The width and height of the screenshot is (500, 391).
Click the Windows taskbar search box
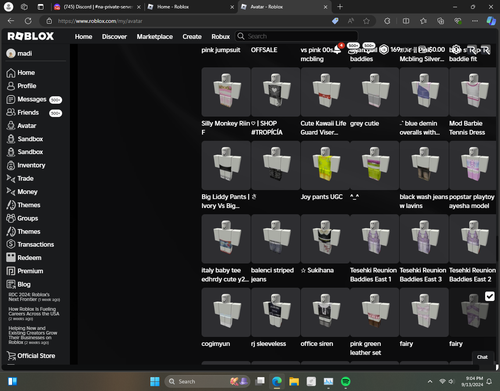click(x=208, y=381)
